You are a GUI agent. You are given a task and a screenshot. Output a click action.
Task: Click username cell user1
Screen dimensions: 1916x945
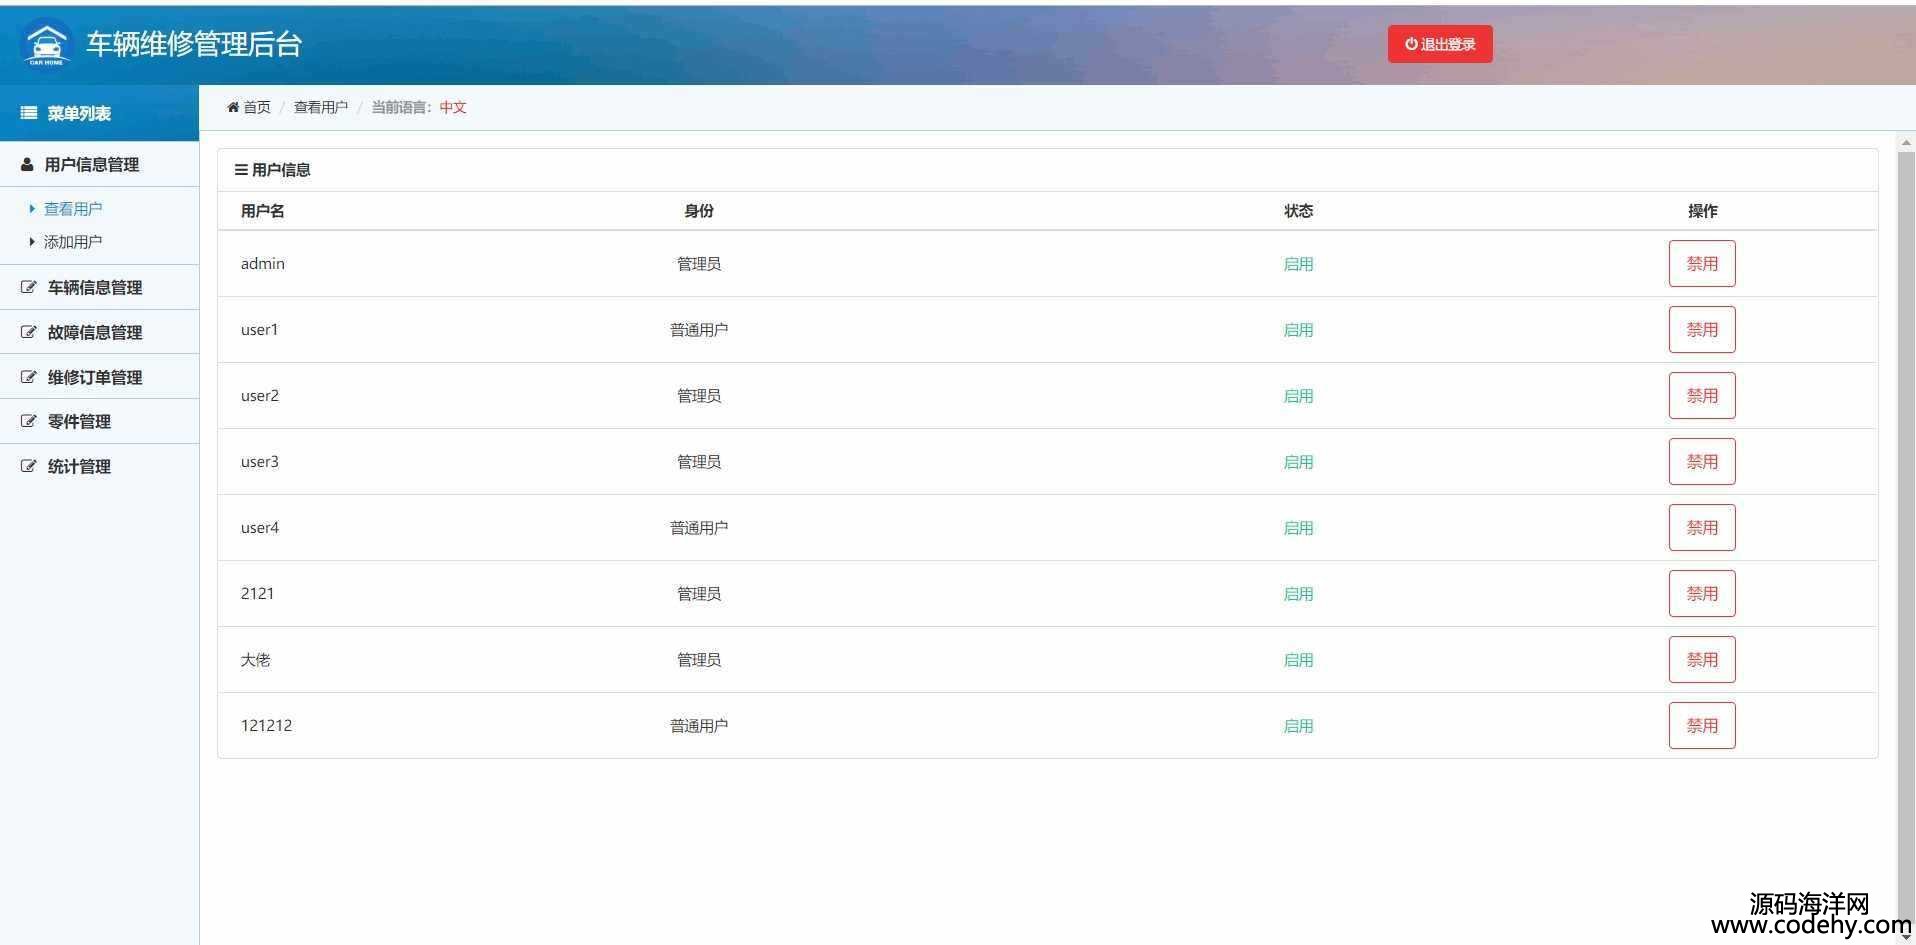[260, 330]
